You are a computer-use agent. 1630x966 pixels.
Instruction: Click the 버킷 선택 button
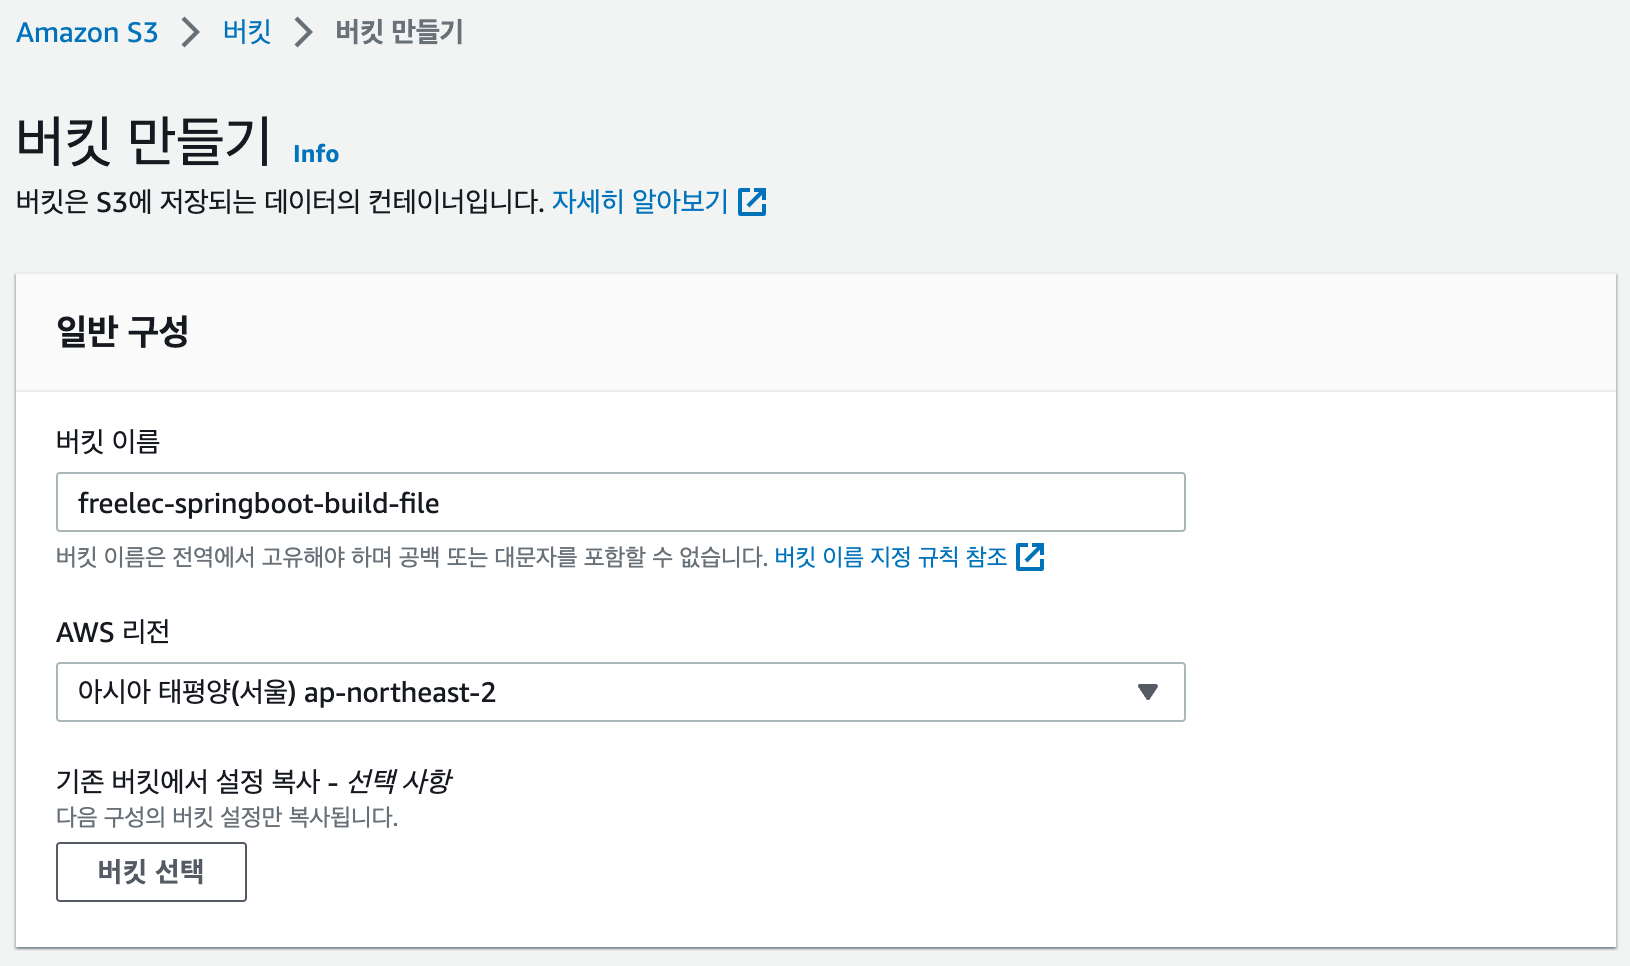[x=151, y=872]
